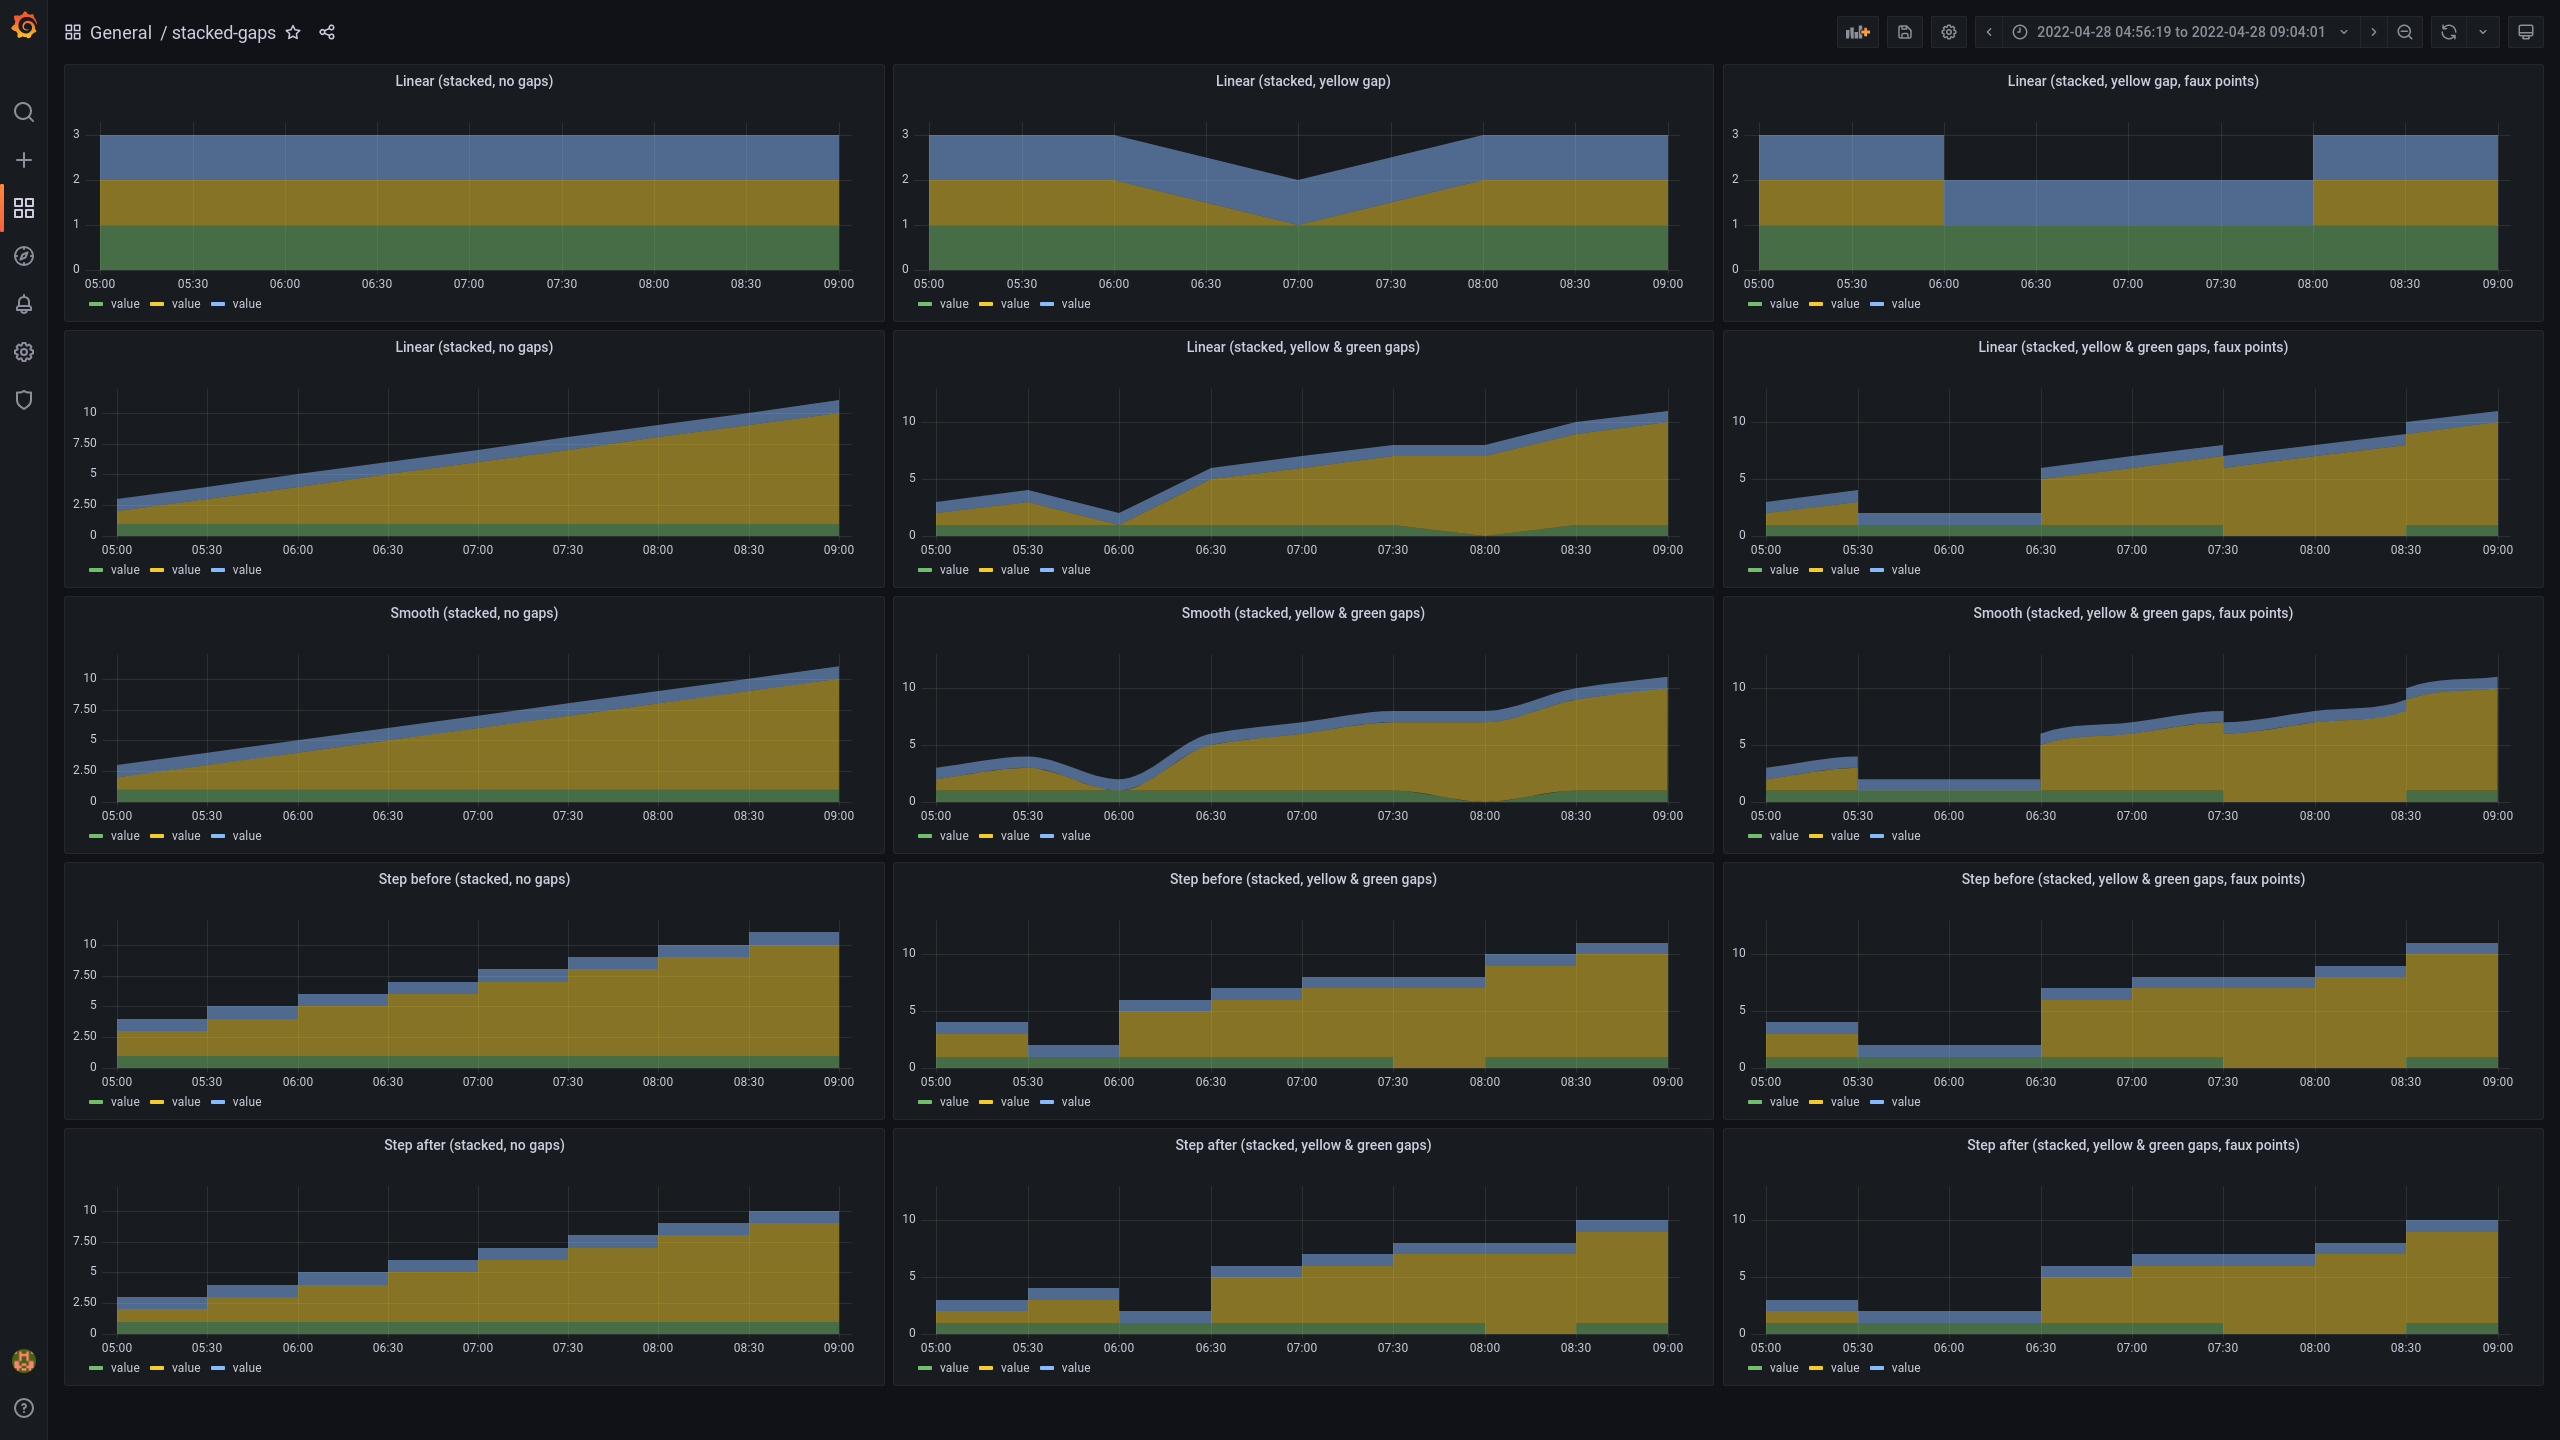The height and width of the screenshot is (1440, 2560).
Task: Open the Dashboards icon in the sidebar
Action: pyautogui.click(x=24, y=208)
